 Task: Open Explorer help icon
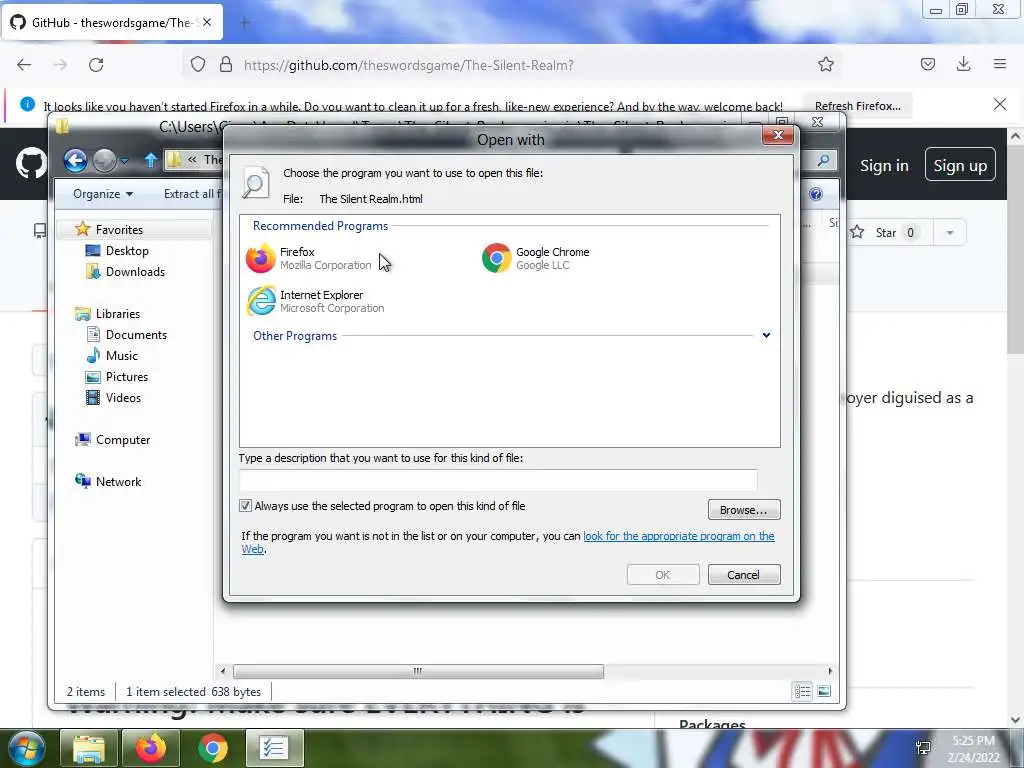tap(816, 194)
